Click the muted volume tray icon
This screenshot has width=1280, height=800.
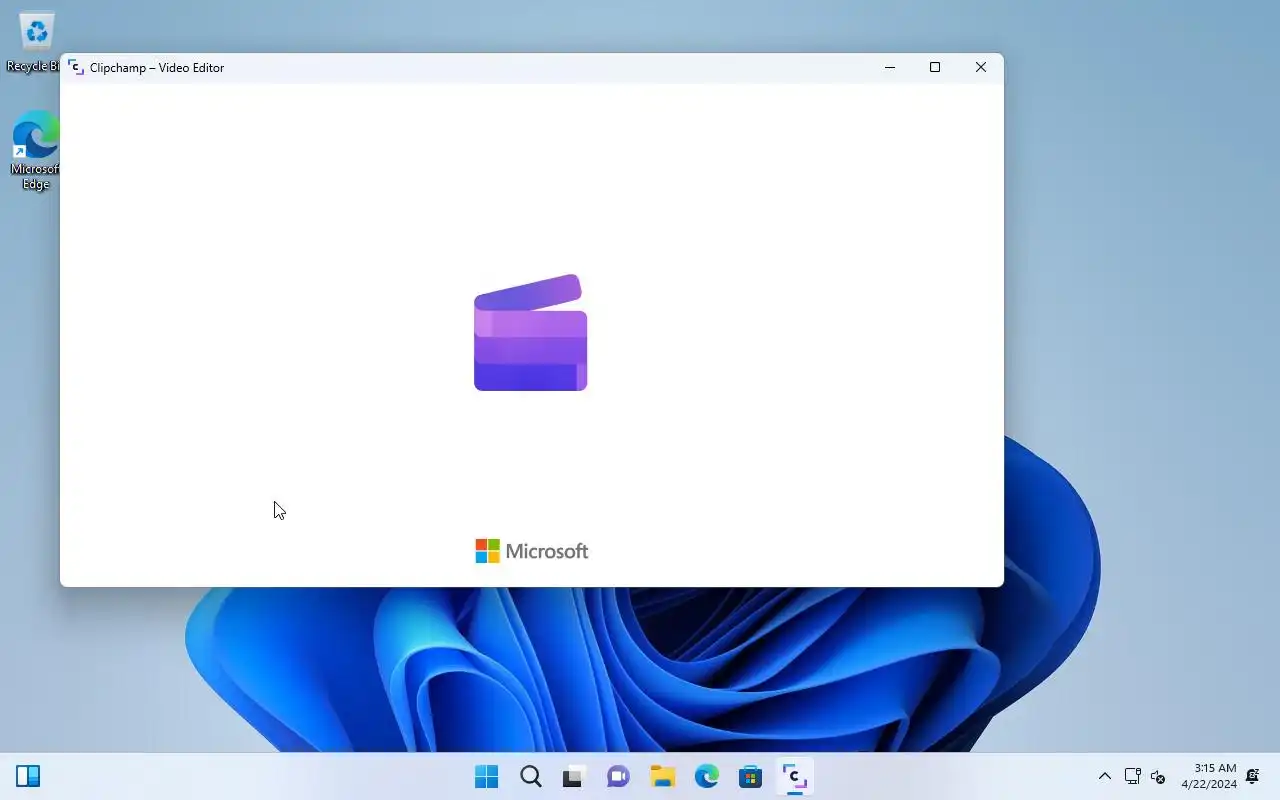pos(1158,776)
